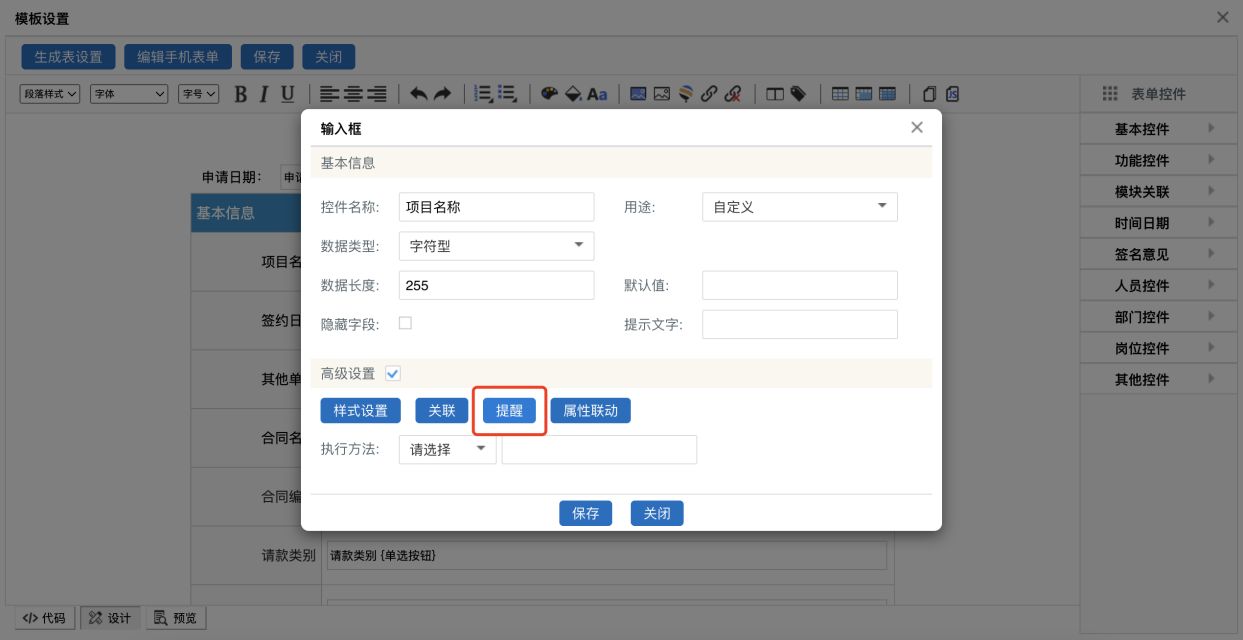Uncheck the 高级设置 checkbox
This screenshot has width=1243, height=640.
pos(393,373)
